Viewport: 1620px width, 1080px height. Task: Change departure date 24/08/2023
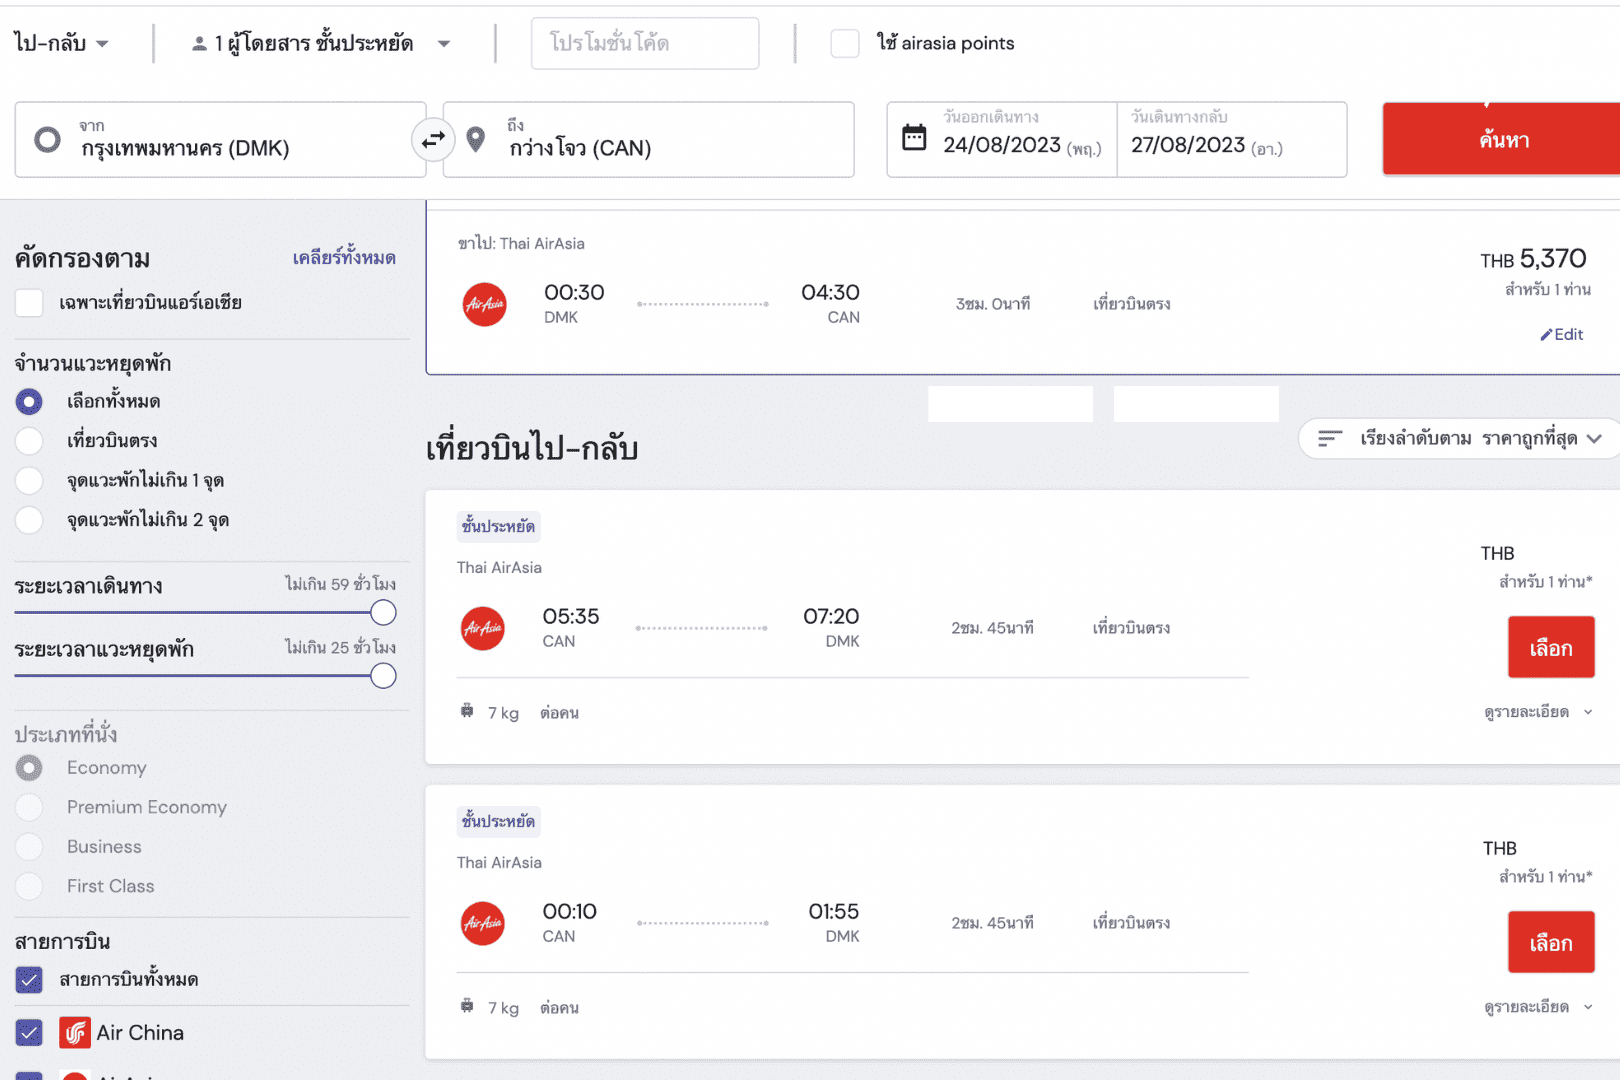[x=1002, y=140]
